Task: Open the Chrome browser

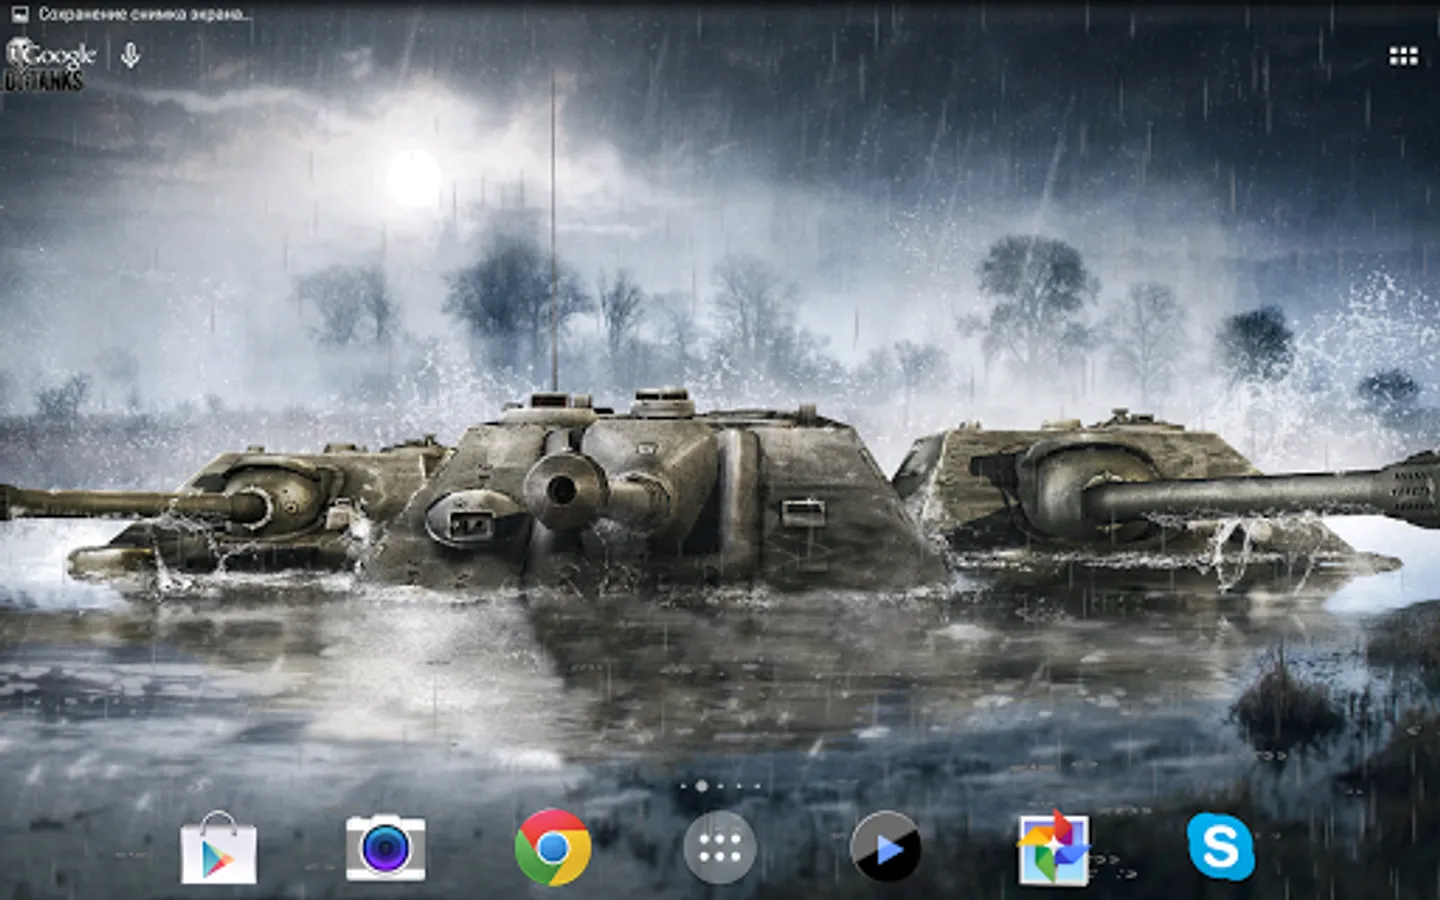Action: tap(553, 847)
